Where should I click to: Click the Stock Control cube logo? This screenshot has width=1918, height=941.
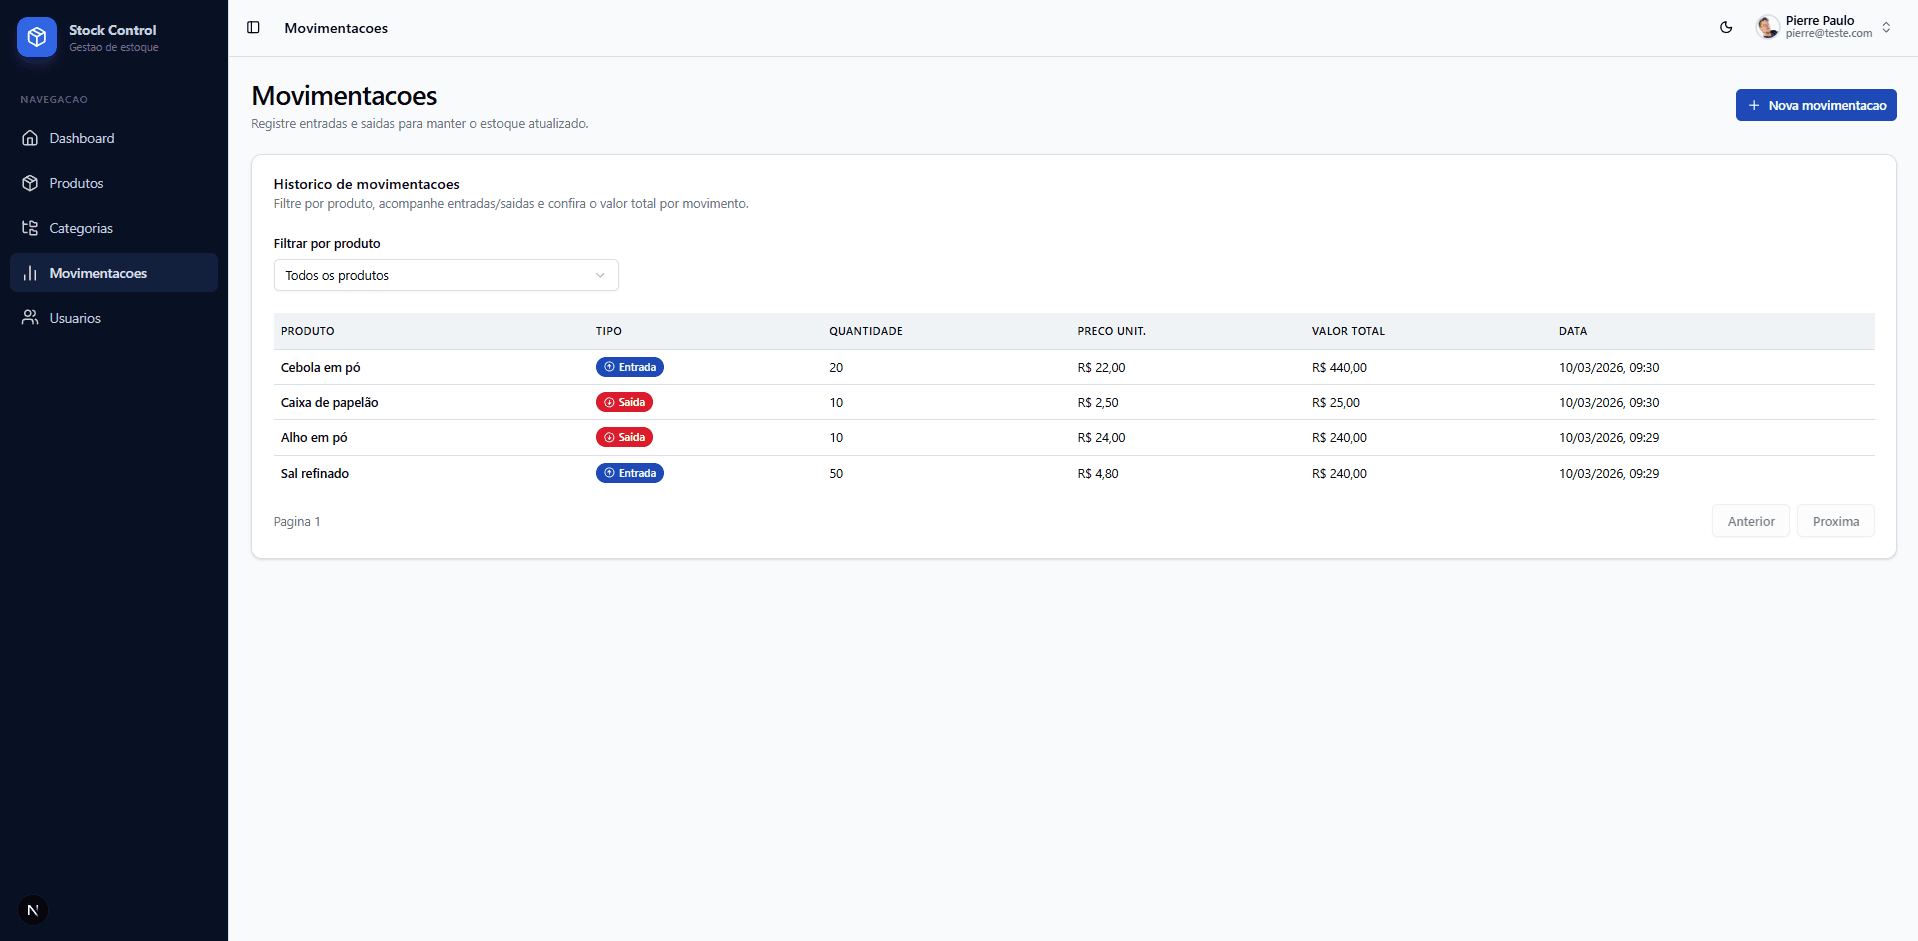pos(37,37)
